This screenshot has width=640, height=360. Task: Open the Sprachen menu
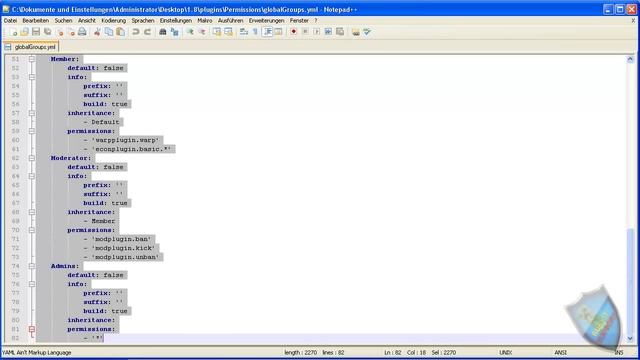click(x=143, y=20)
